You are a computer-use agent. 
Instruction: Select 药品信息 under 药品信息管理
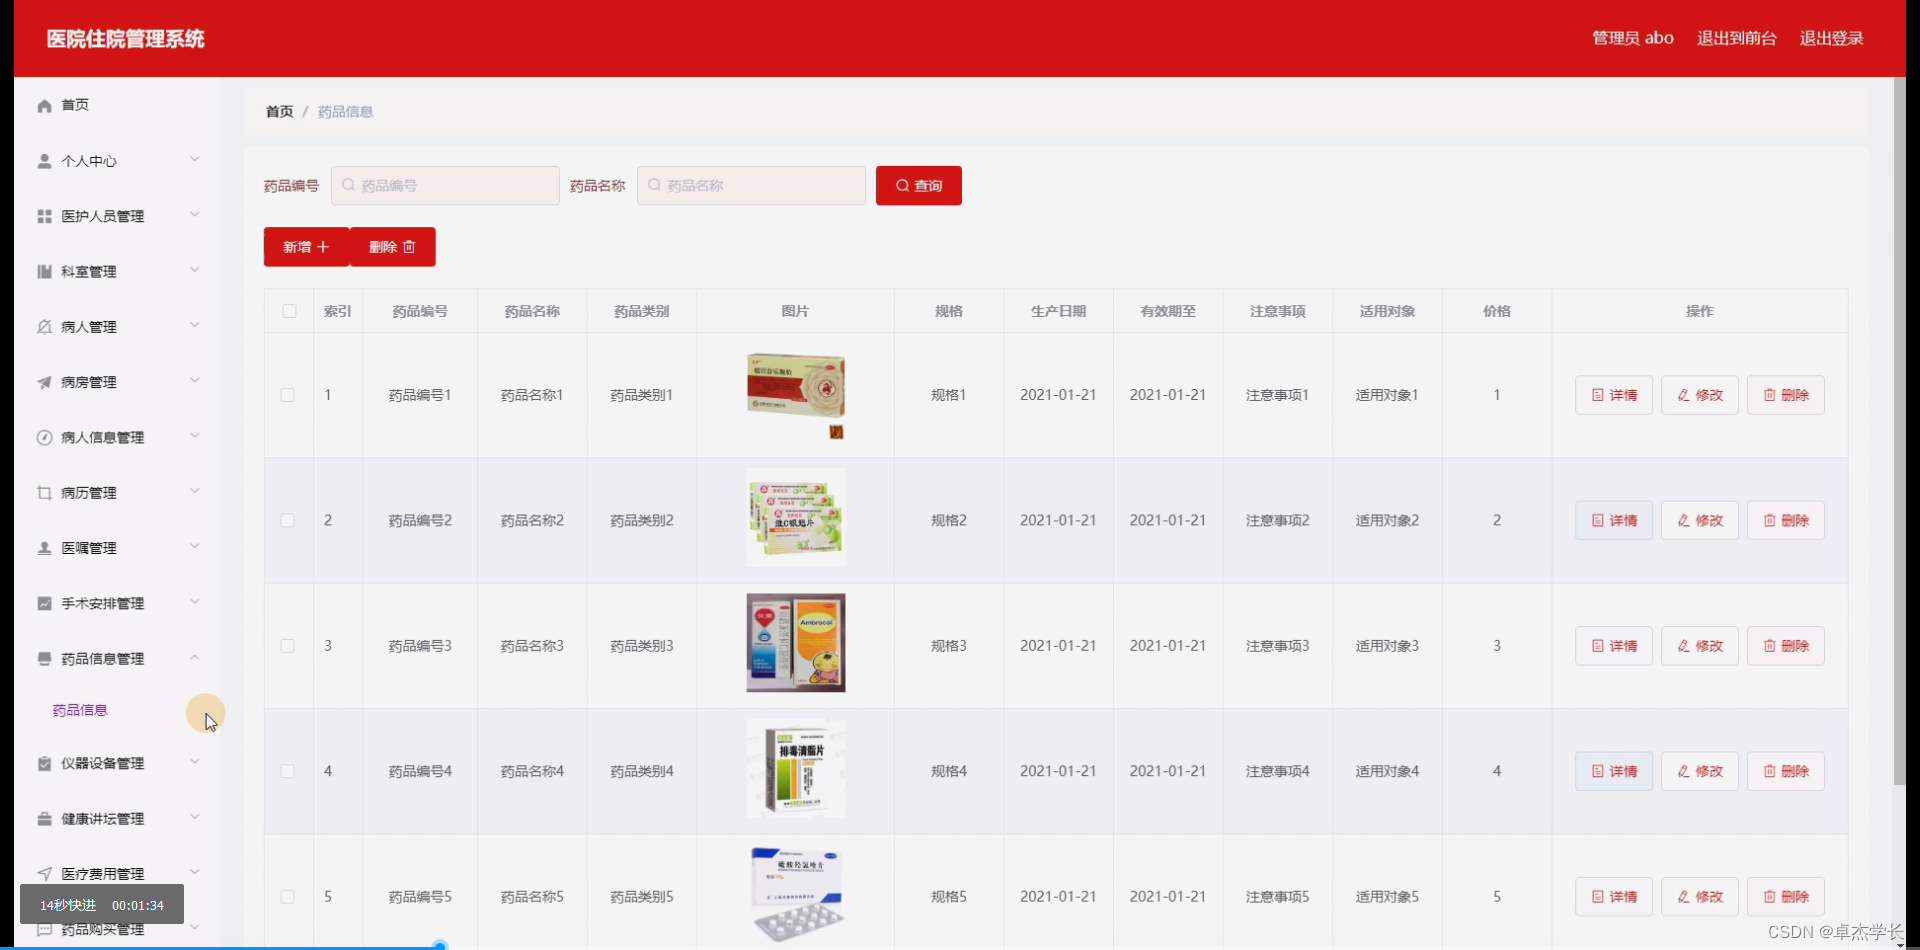[80, 710]
